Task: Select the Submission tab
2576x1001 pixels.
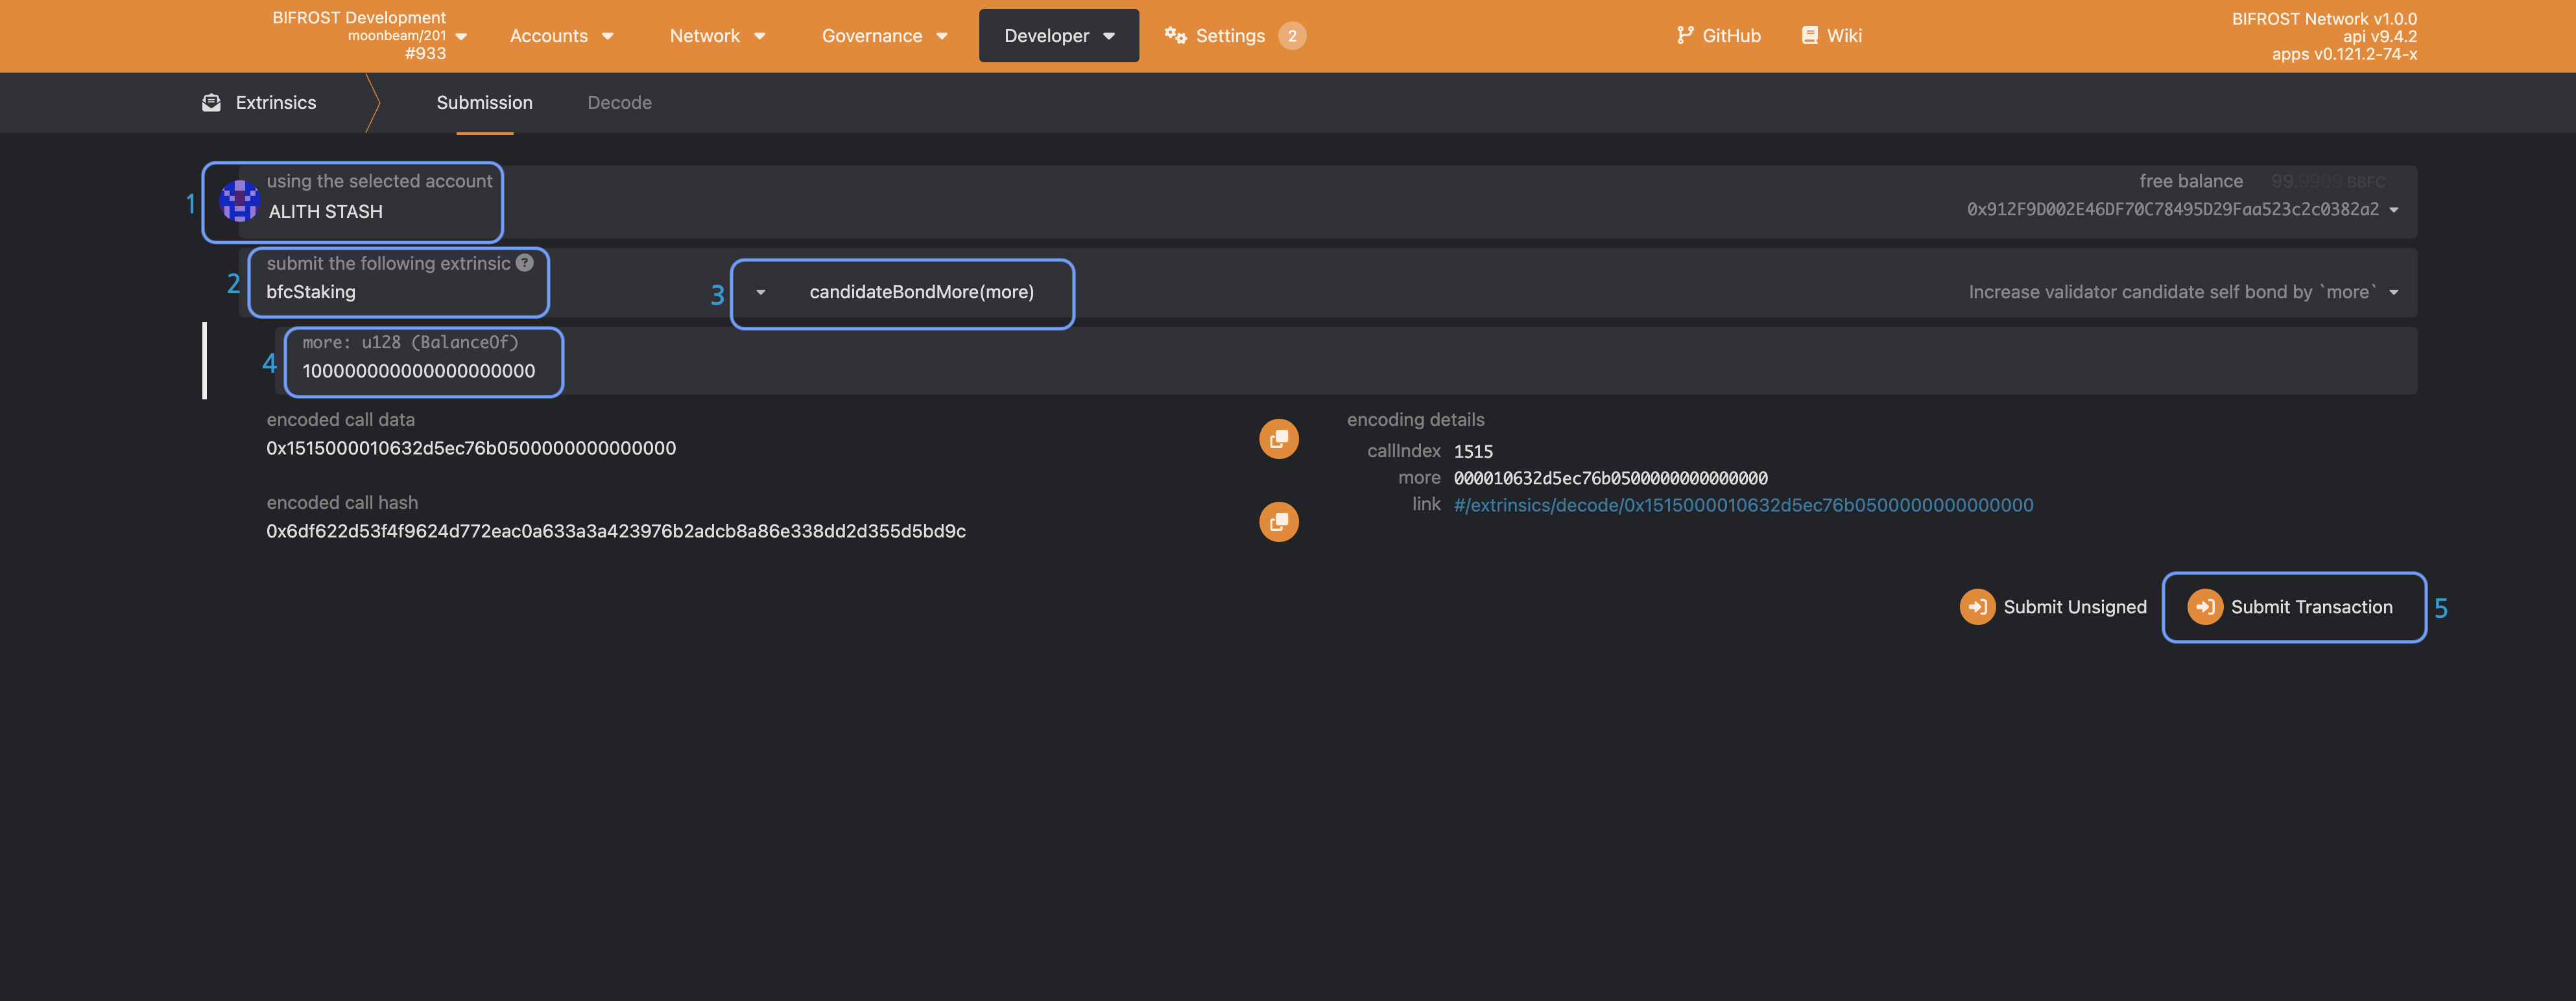Action: click(484, 103)
